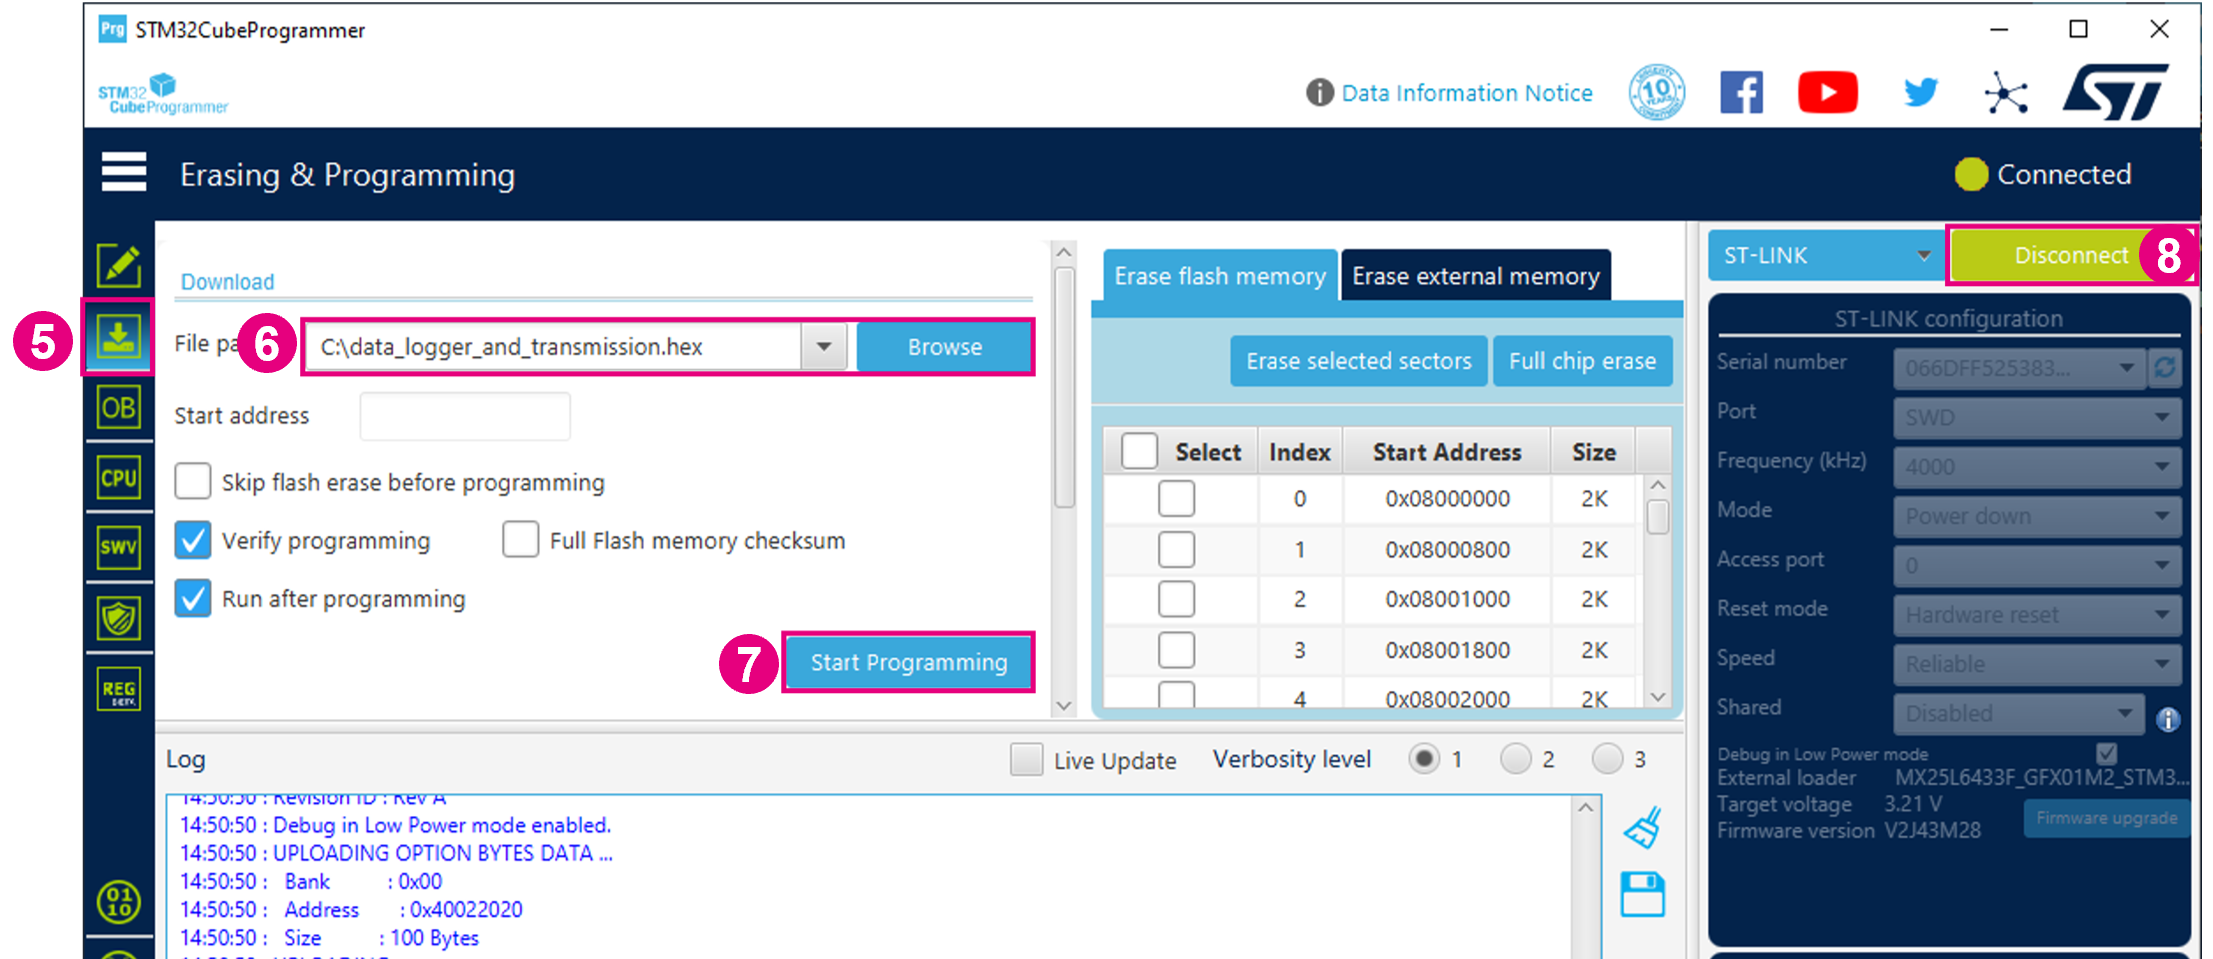Open Data Information Notice link

(1467, 93)
